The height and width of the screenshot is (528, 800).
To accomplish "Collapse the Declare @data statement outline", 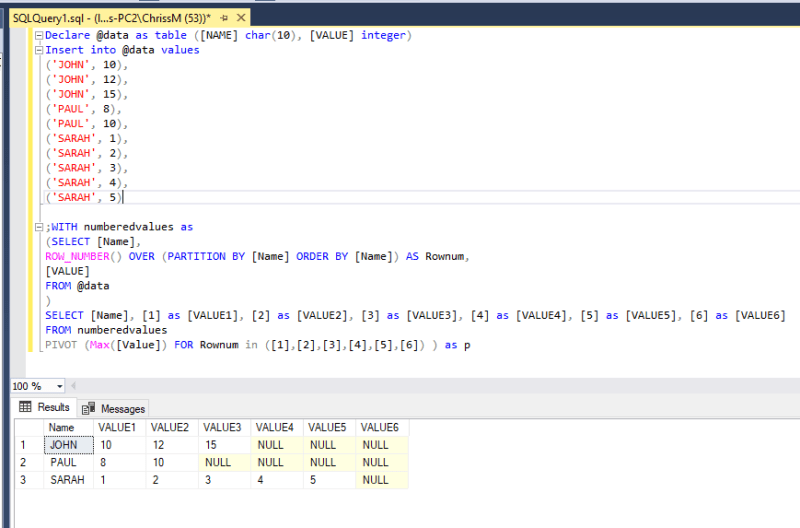I will click(x=39, y=35).
